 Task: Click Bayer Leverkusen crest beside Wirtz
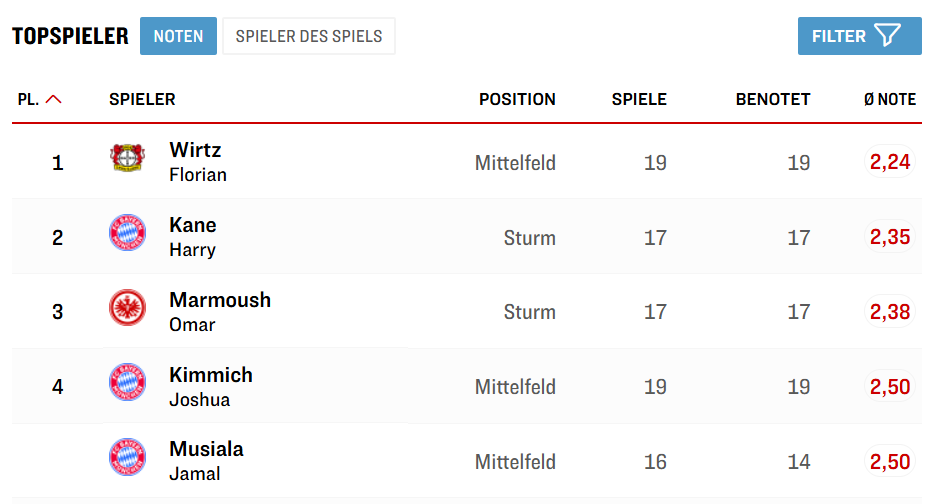click(127, 160)
